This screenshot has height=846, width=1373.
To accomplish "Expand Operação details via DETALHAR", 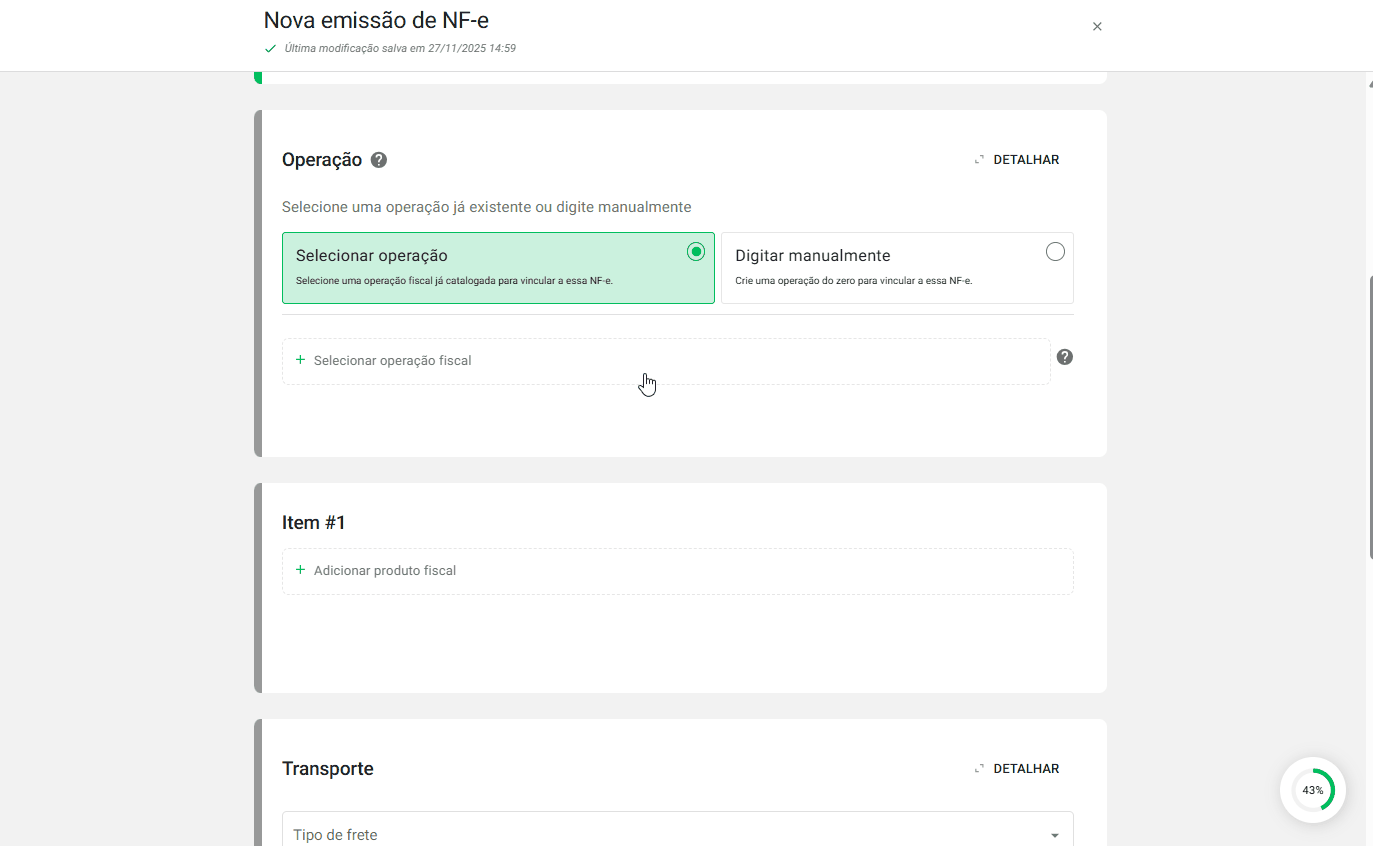I will [1025, 158].
